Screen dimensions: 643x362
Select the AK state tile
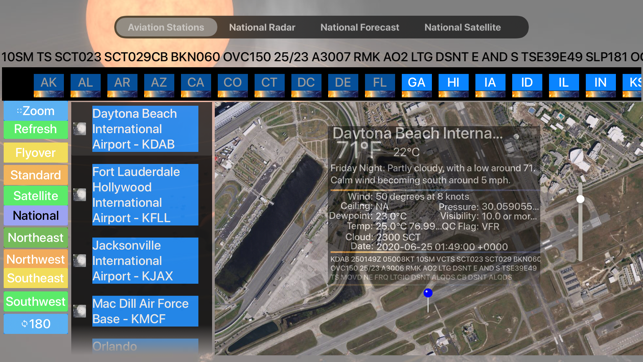[x=48, y=85]
